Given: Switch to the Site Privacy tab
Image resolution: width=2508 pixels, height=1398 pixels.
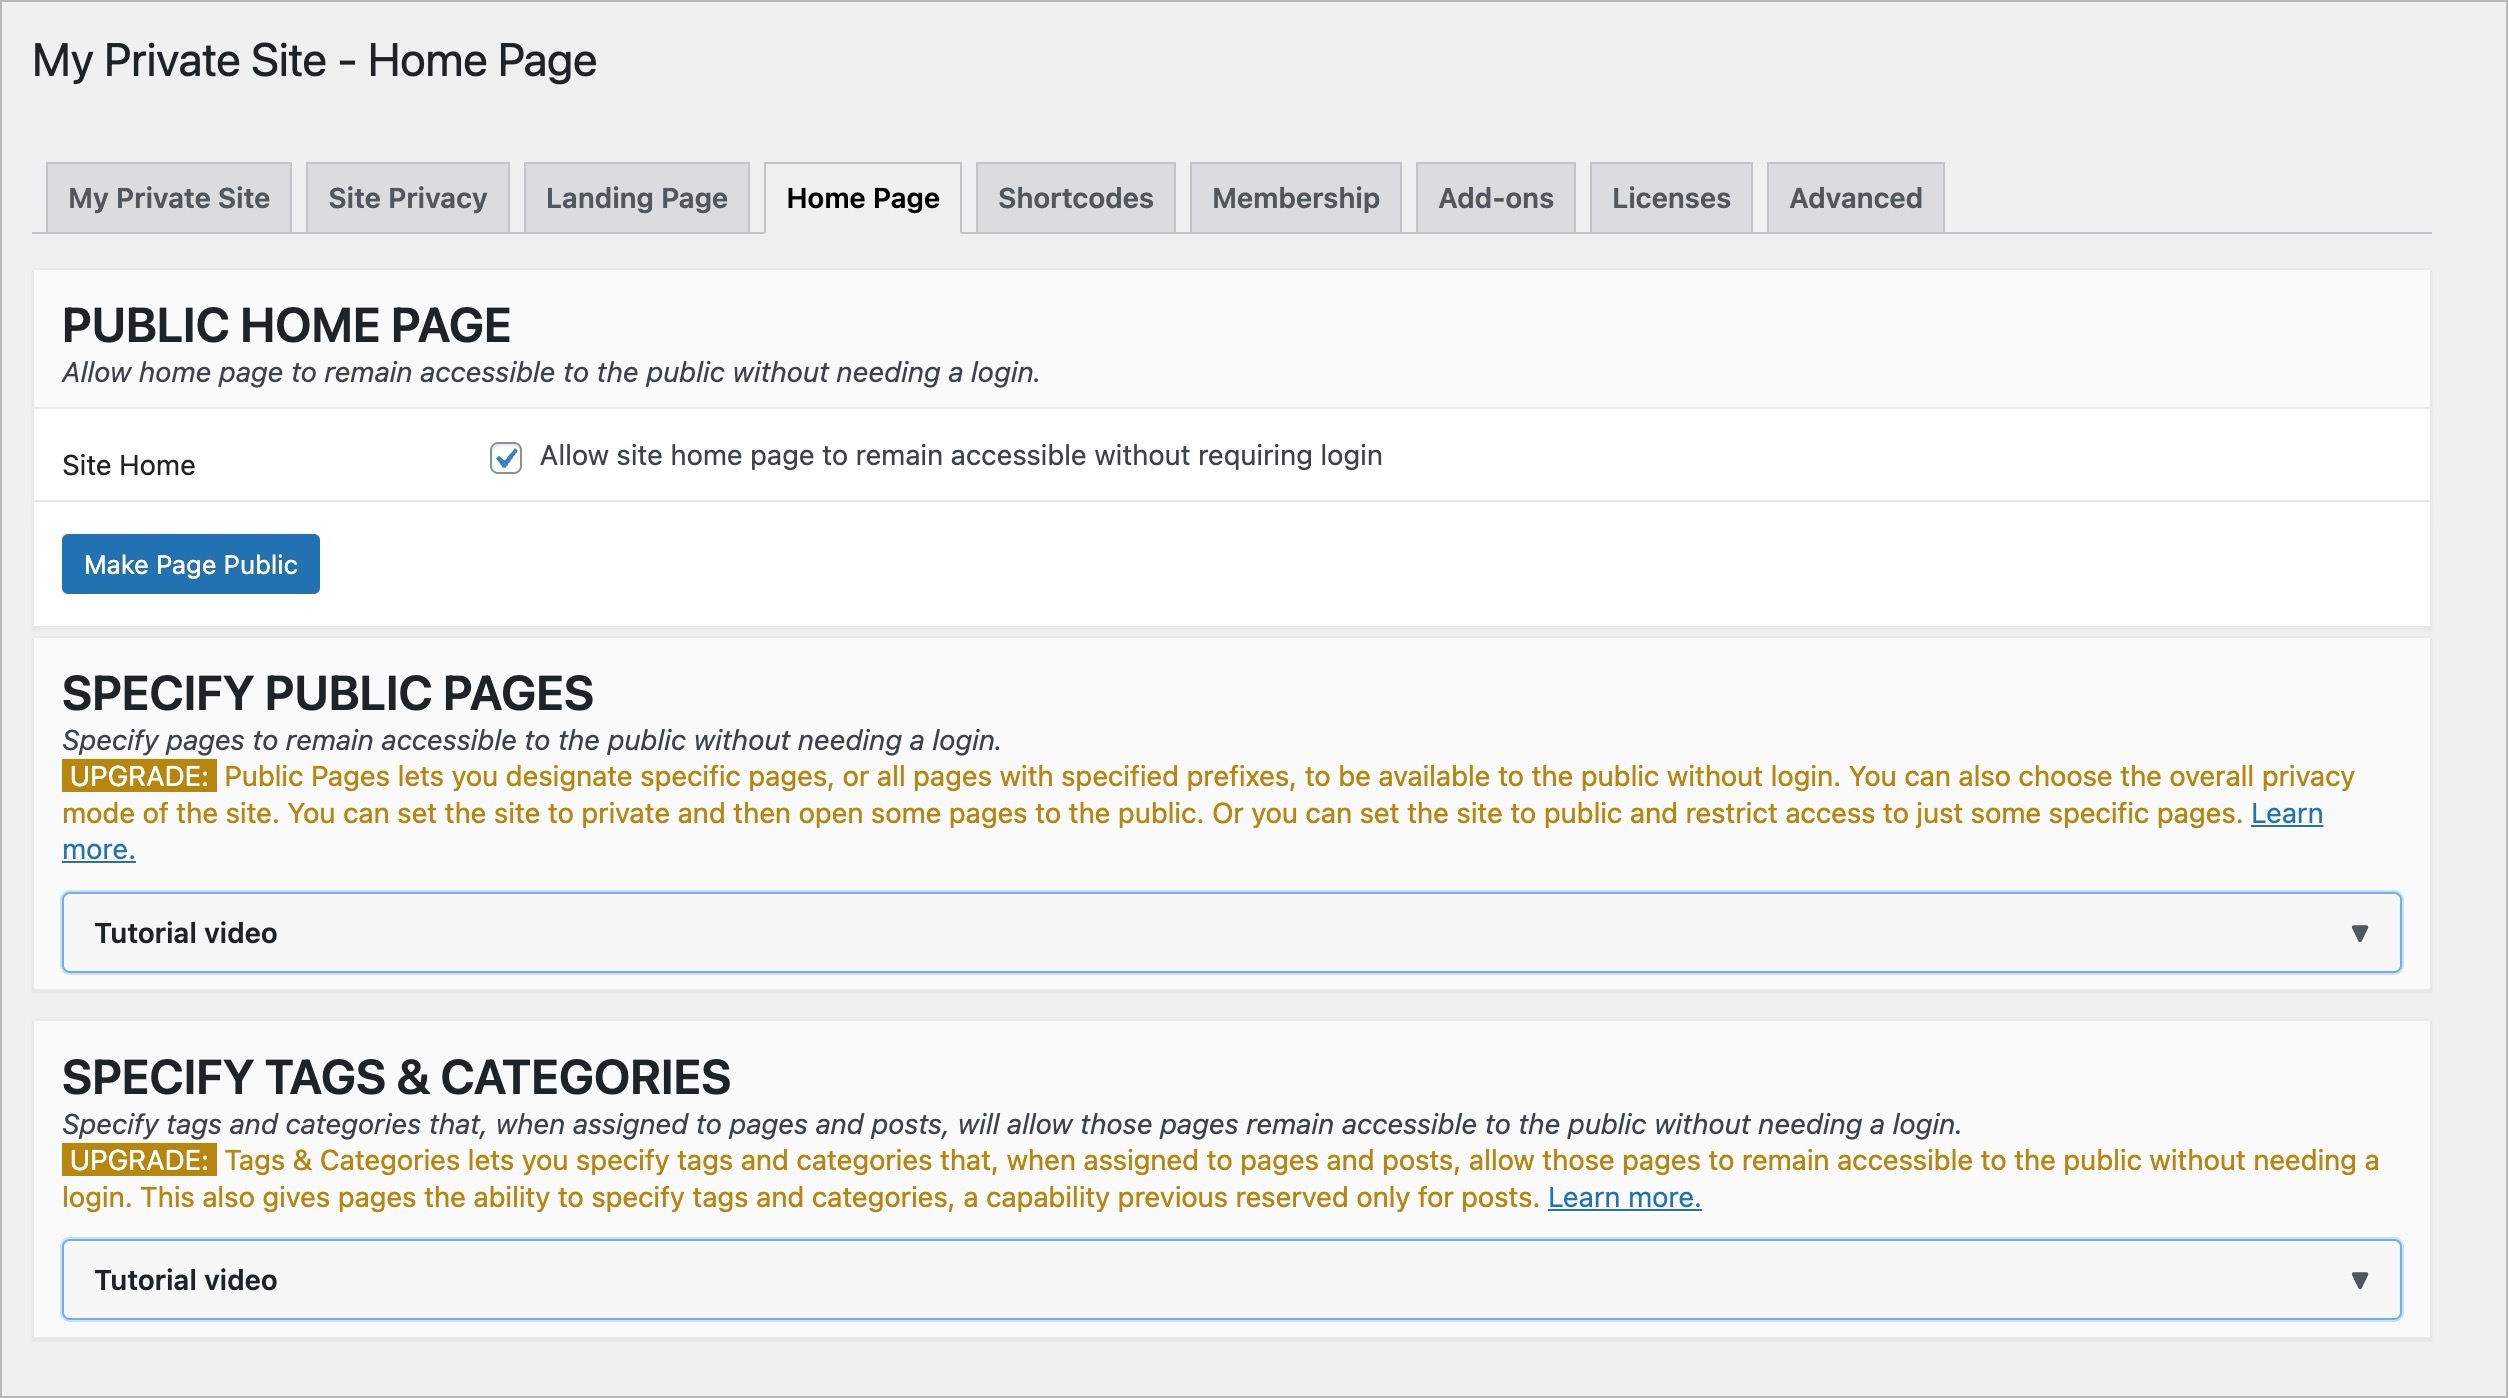Looking at the screenshot, I should click(x=406, y=197).
